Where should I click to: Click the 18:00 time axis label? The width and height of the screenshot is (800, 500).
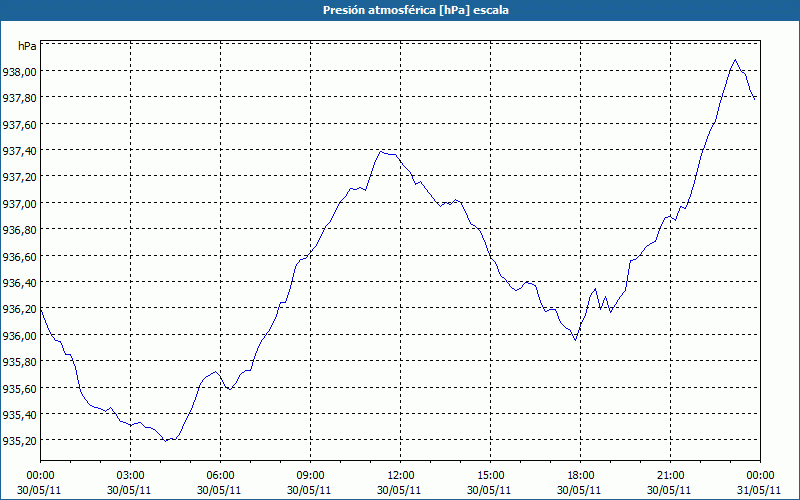(x=581, y=476)
